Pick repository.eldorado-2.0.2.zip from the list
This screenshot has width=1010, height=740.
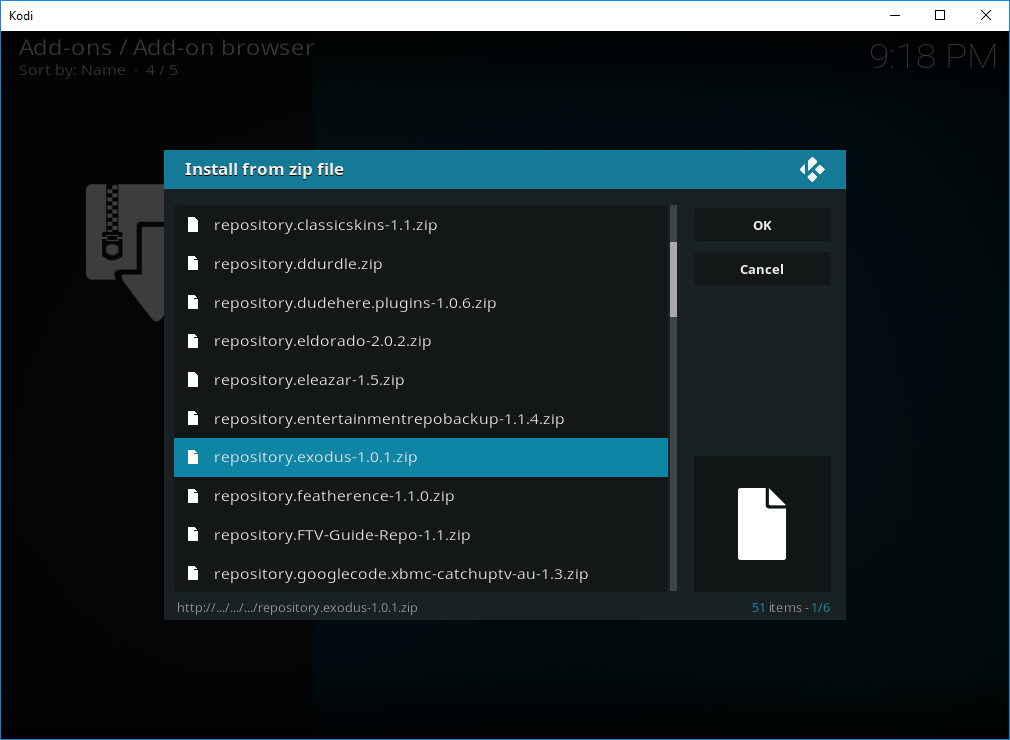click(x=421, y=341)
